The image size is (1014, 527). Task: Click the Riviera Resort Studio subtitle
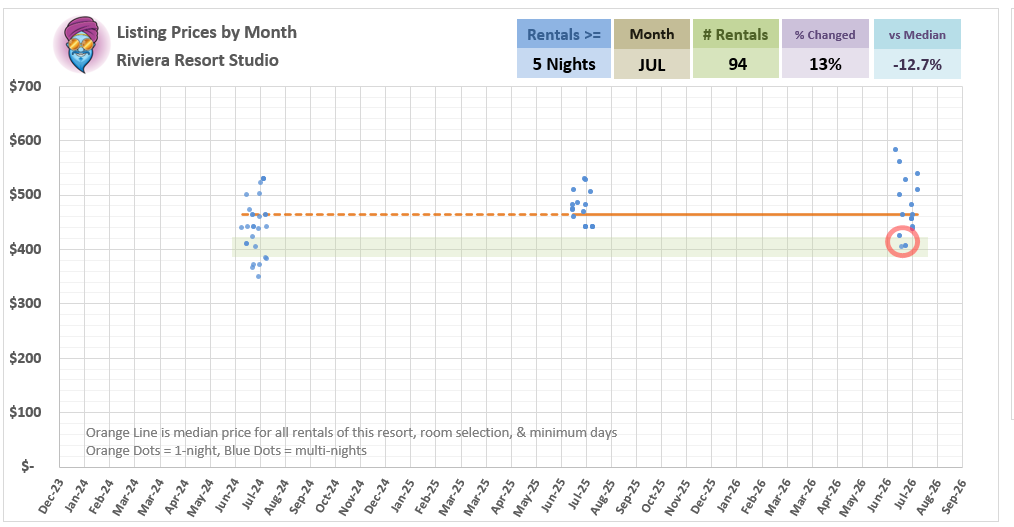(x=198, y=60)
